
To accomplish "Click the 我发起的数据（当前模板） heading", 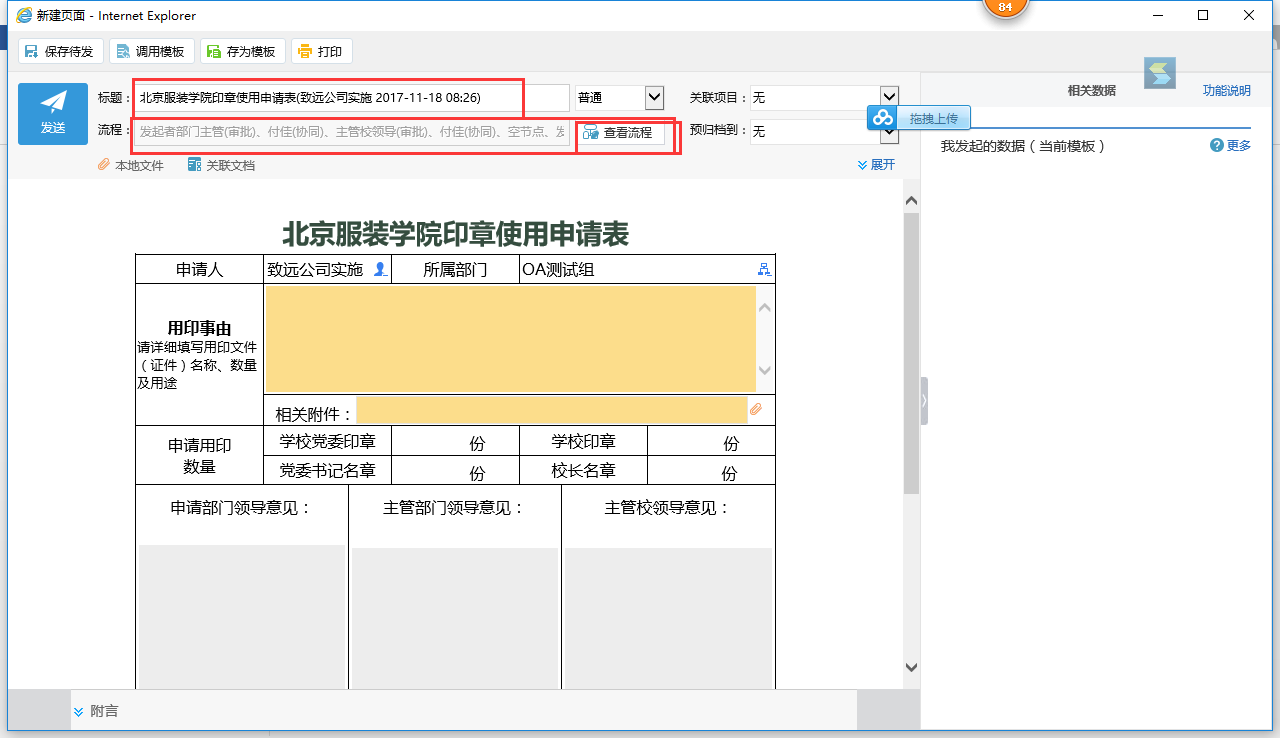I will [x=1023, y=146].
